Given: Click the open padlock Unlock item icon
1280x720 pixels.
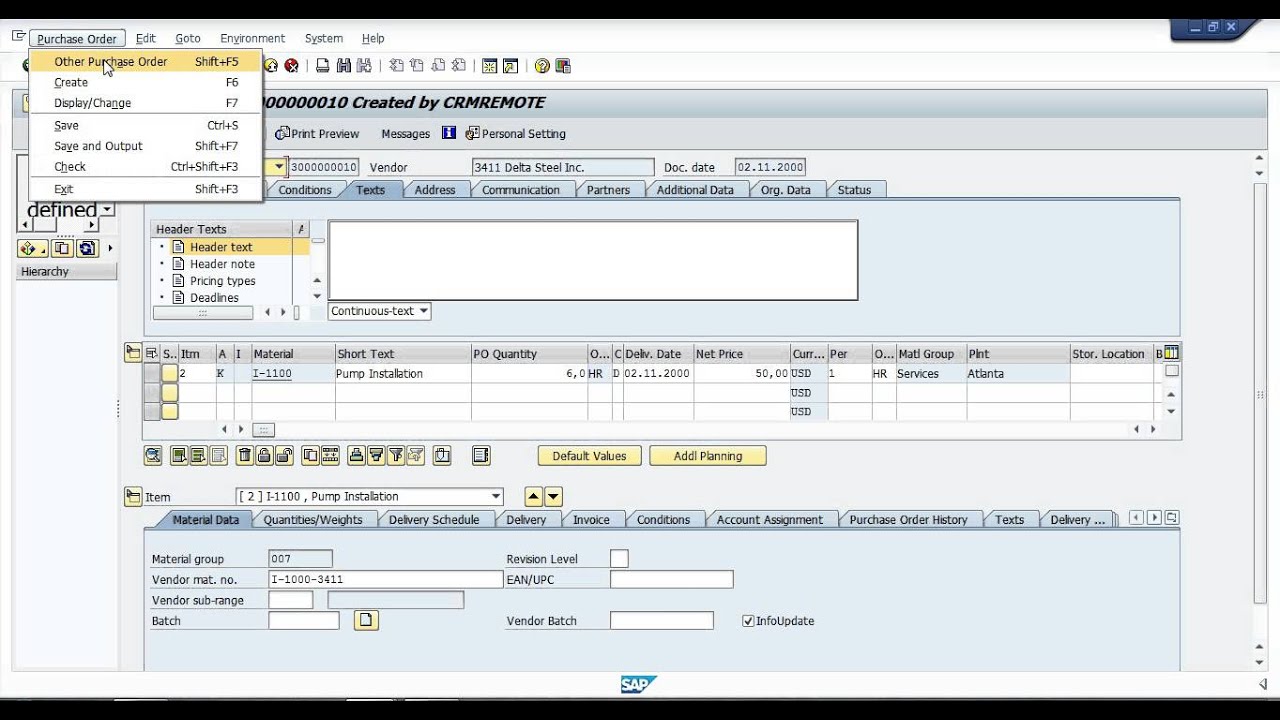Looking at the screenshot, I should (x=284, y=456).
